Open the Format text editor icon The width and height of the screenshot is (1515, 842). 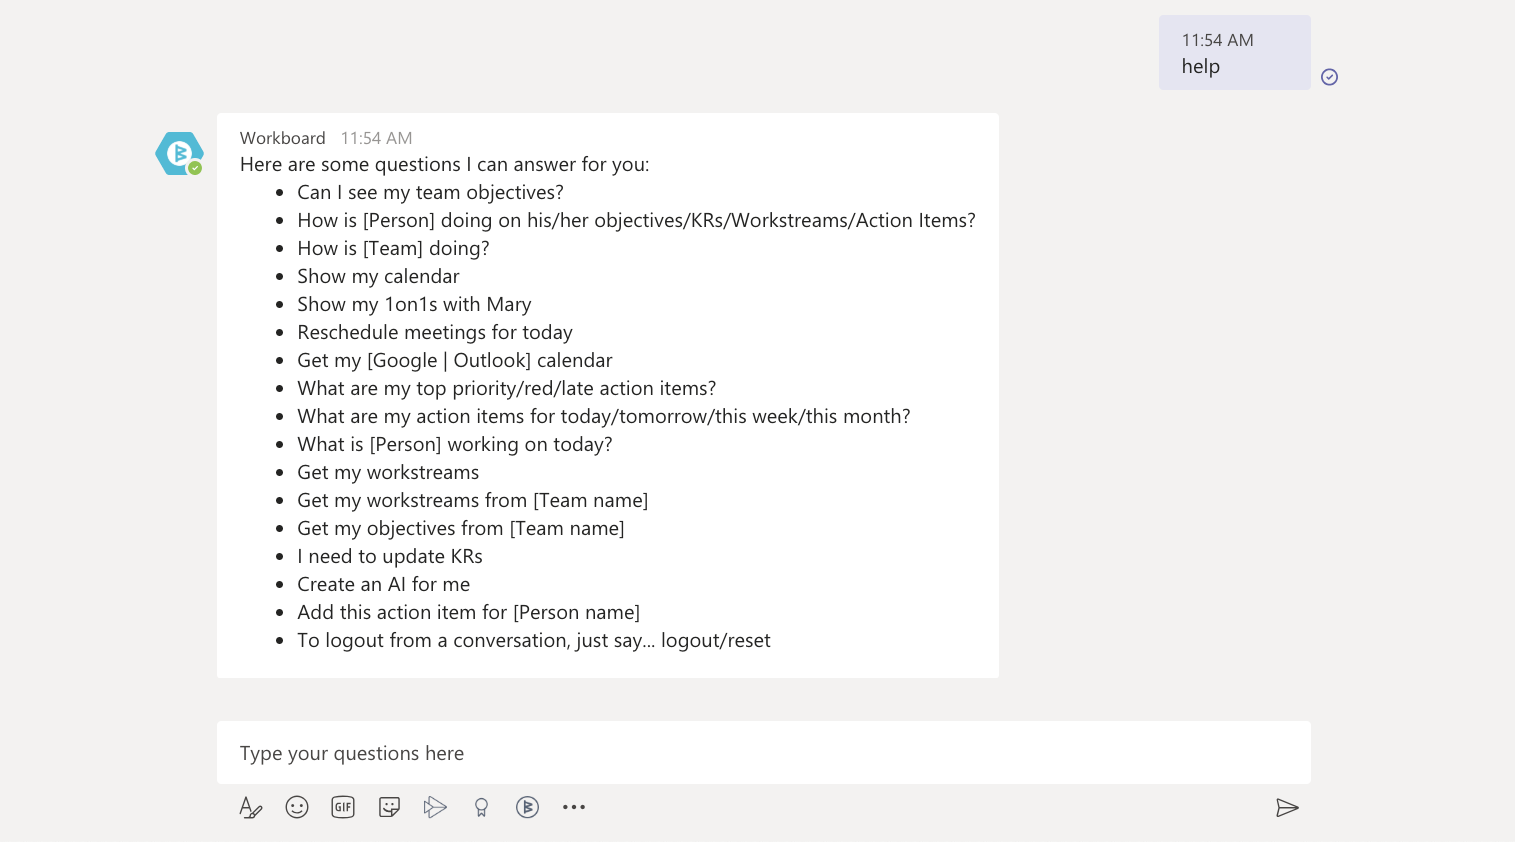click(250, 808)
